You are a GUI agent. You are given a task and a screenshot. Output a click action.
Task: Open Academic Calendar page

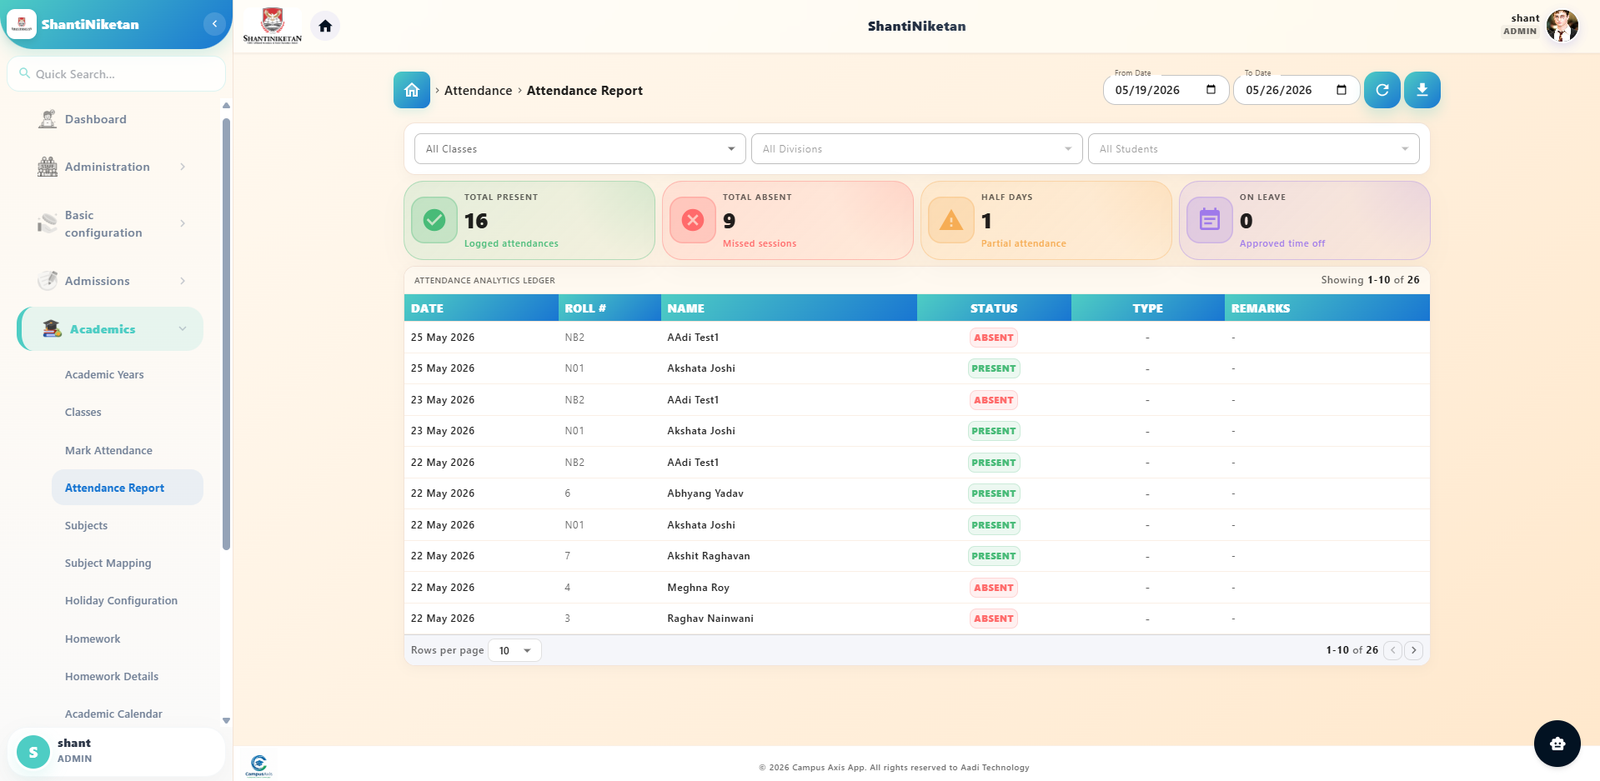point(113,714)
